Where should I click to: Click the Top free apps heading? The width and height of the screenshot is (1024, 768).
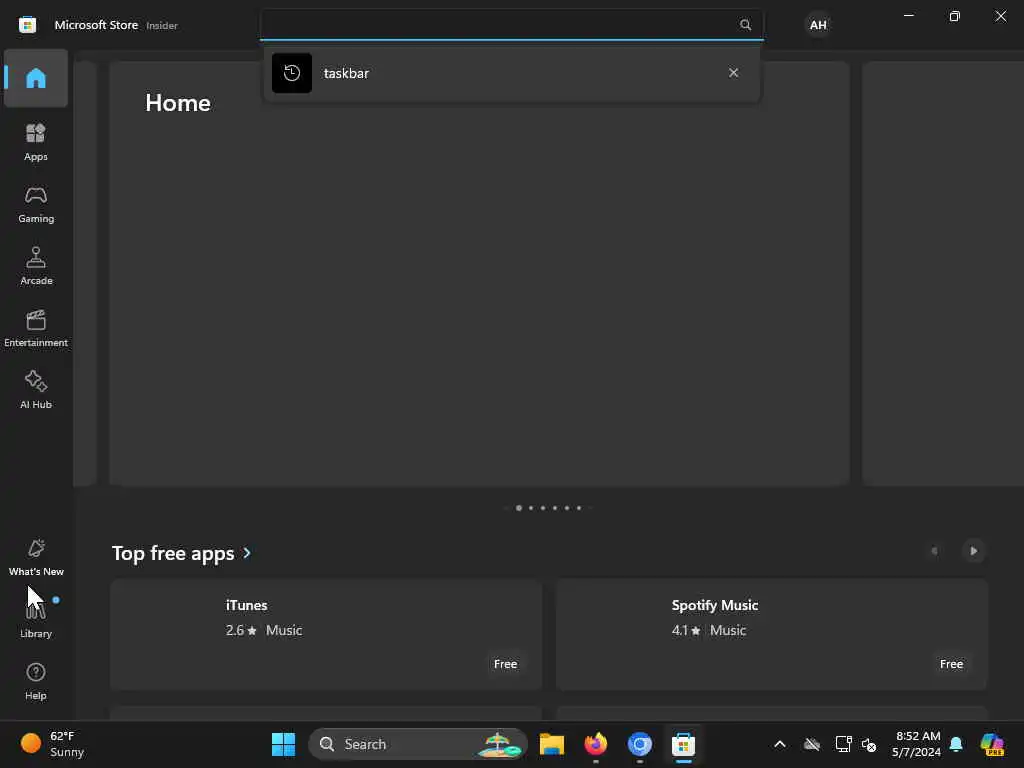[x=173, y=553]
